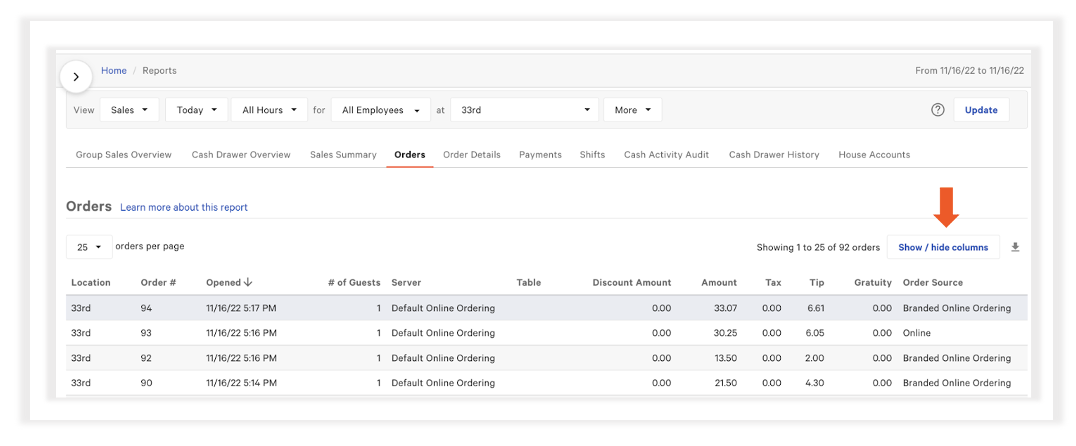Click the Update button
Viewport: 1076px width, 446px height.
pos(980,110)
